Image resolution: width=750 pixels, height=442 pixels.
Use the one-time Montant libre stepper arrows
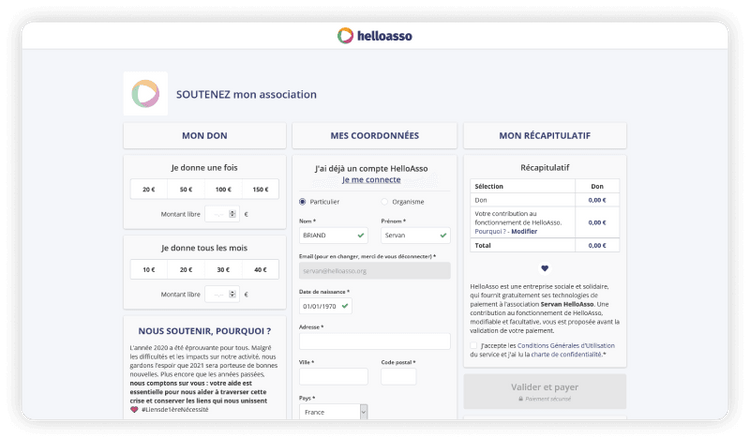[232, 214]
